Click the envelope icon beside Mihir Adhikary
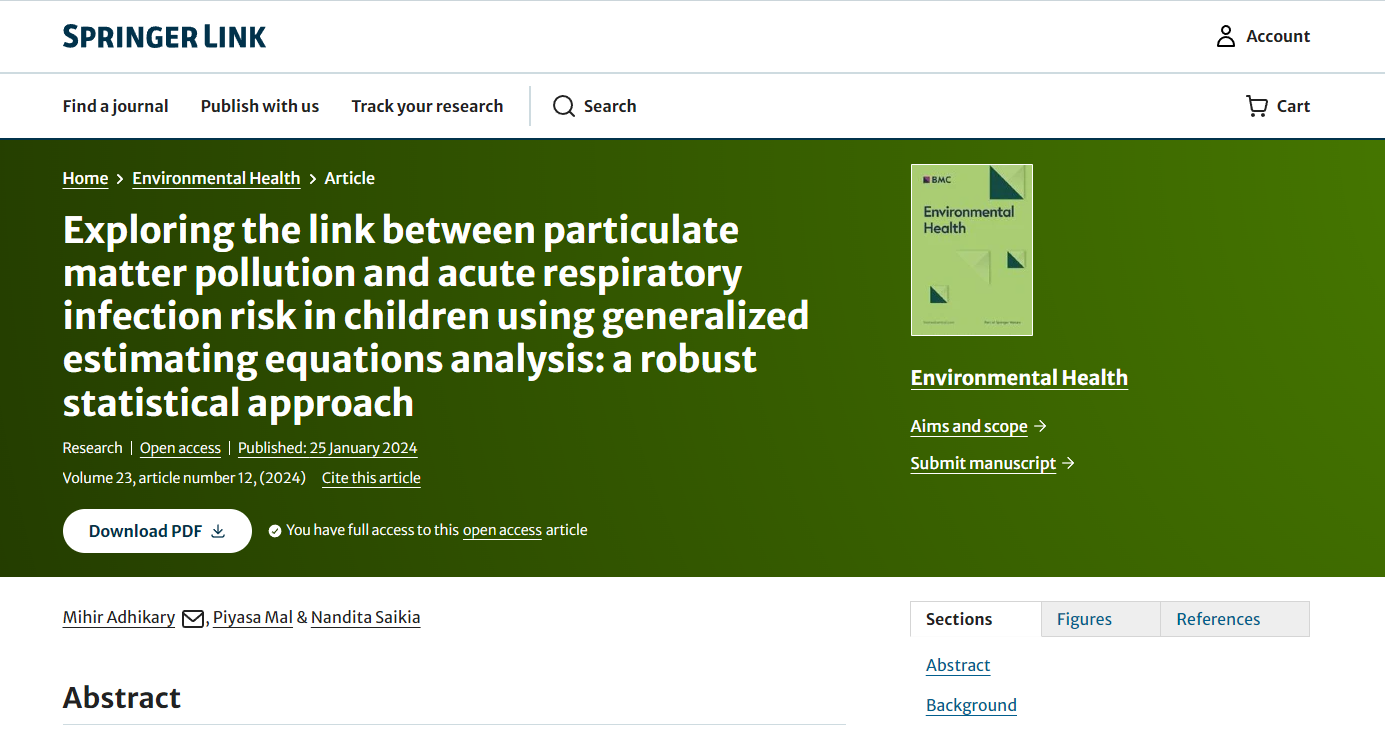This screenshot has width=1385, height=731. [192, 619]
